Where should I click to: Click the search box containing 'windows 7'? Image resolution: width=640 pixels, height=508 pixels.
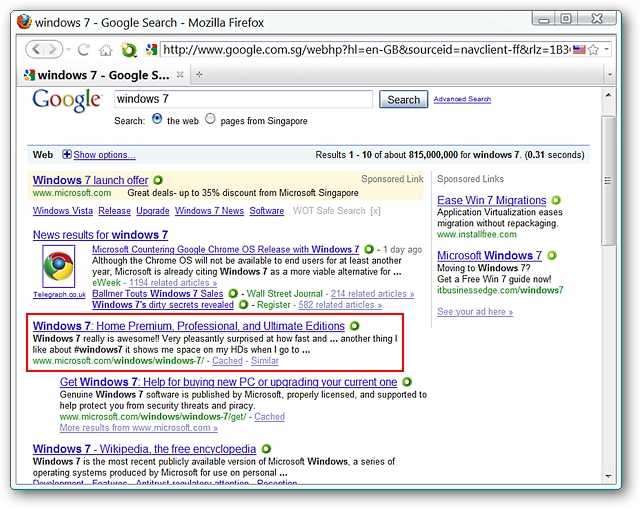click(243, 99)
